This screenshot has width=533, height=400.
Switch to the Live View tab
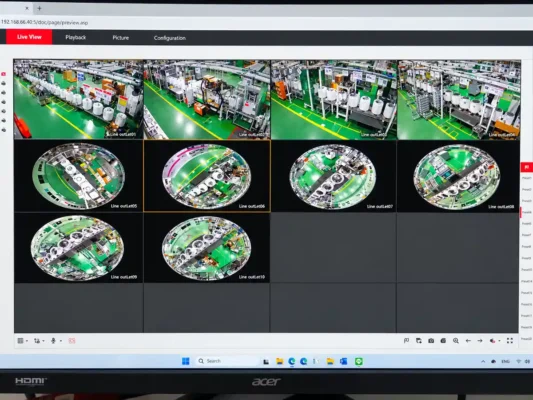[x=29, y=37]
